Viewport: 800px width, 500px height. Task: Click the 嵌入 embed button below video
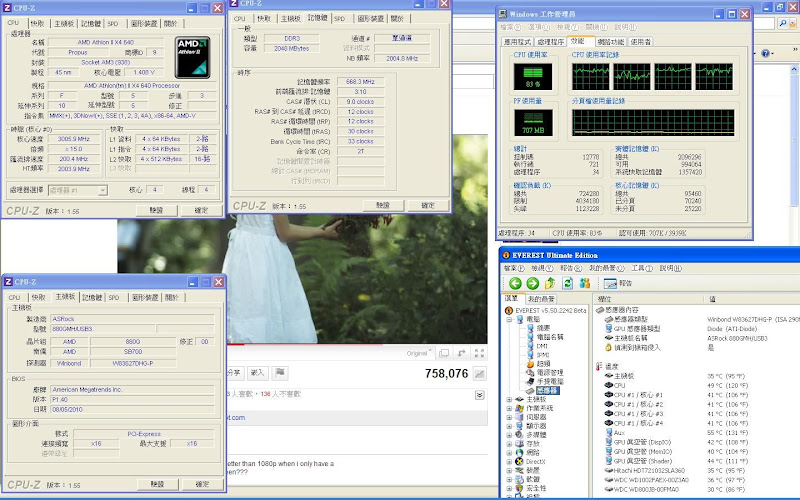[x=257, y=373]
